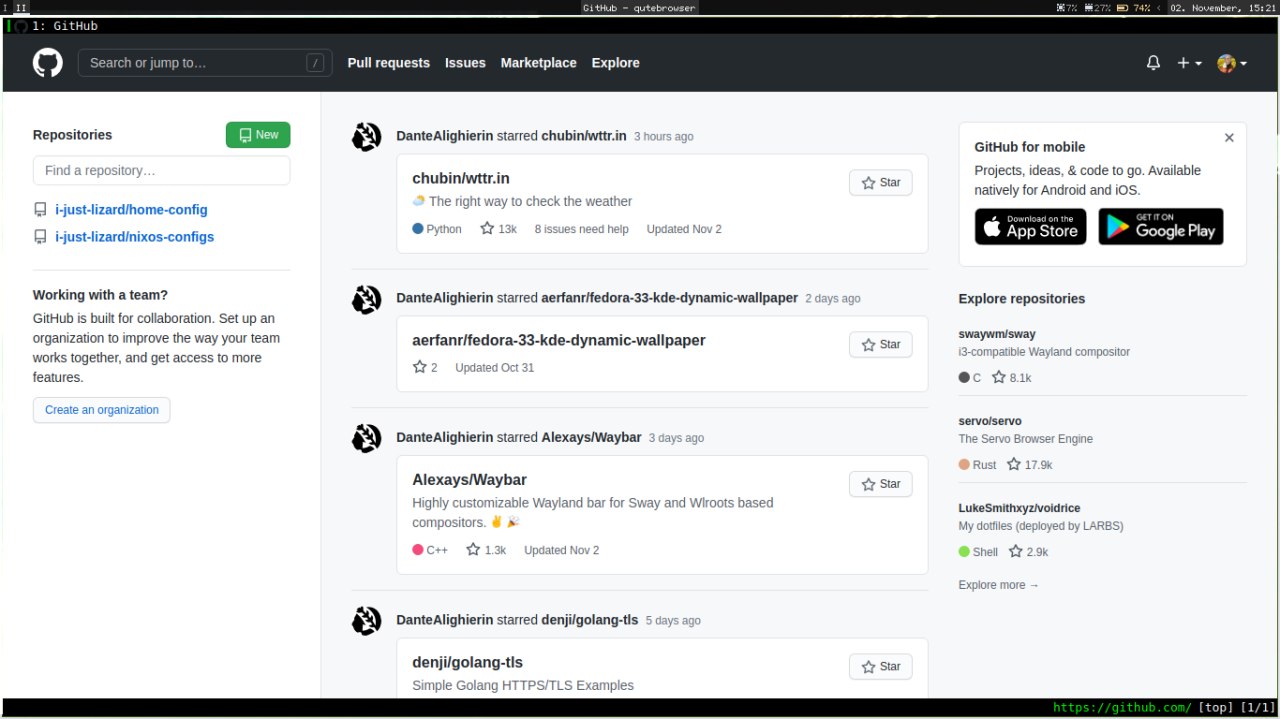Click avatar next to golang-tls activity

click(367, 621)
